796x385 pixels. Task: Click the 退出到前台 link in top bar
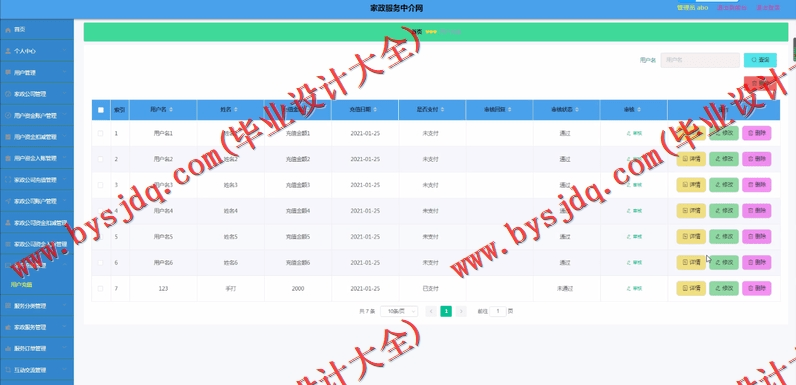click(732, 8)
